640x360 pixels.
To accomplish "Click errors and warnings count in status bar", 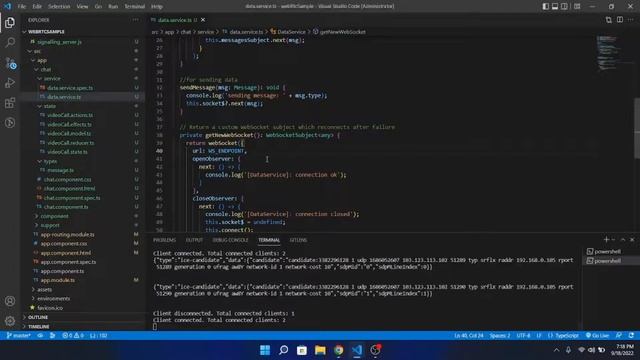I will [x=73, y=336].
